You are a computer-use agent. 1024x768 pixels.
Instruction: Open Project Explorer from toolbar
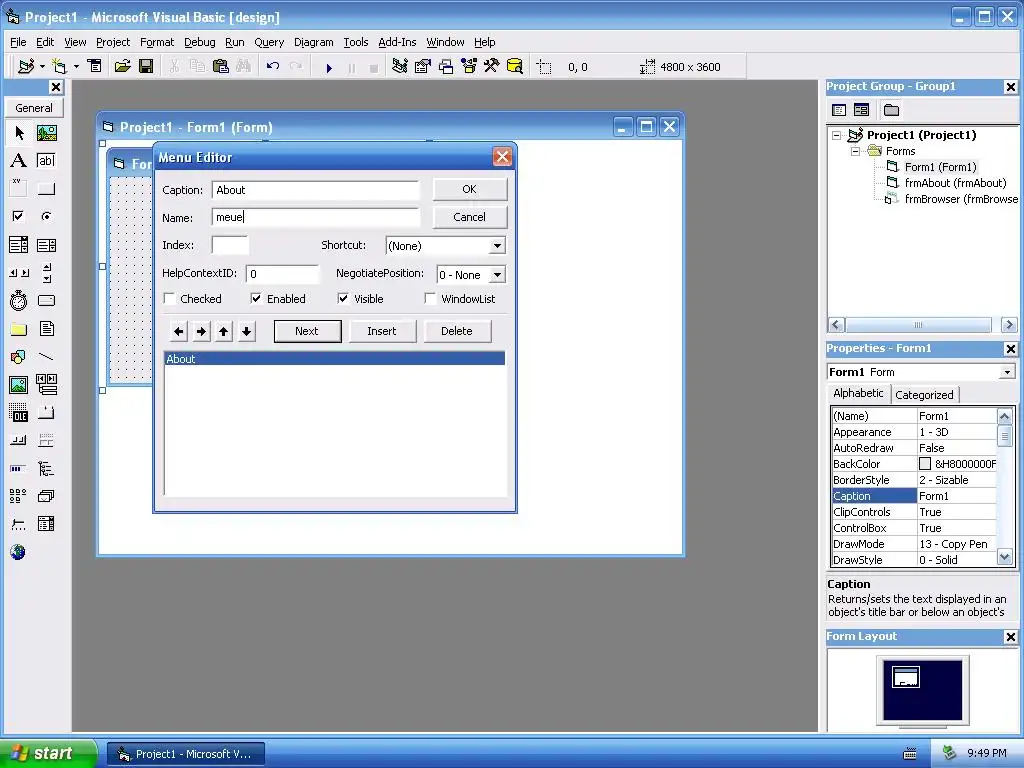click(x=400, y=67)
